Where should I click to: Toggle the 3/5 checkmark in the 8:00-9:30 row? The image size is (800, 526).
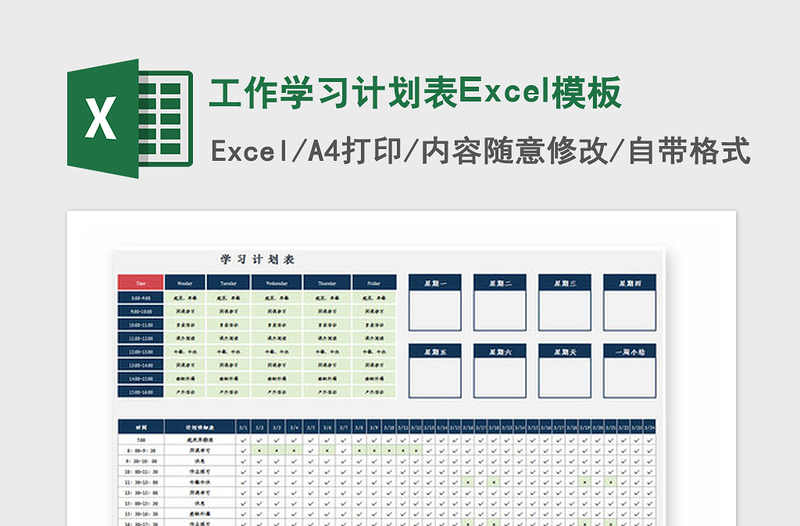click(311, 450)
